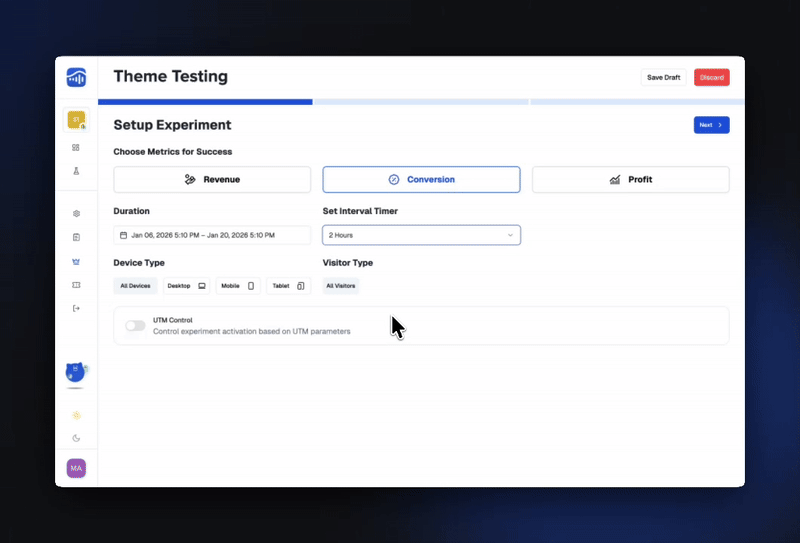Switch to light mode sun icon
Image resolution: width=800 pixels, height=543 pixels.
[76, 415]
